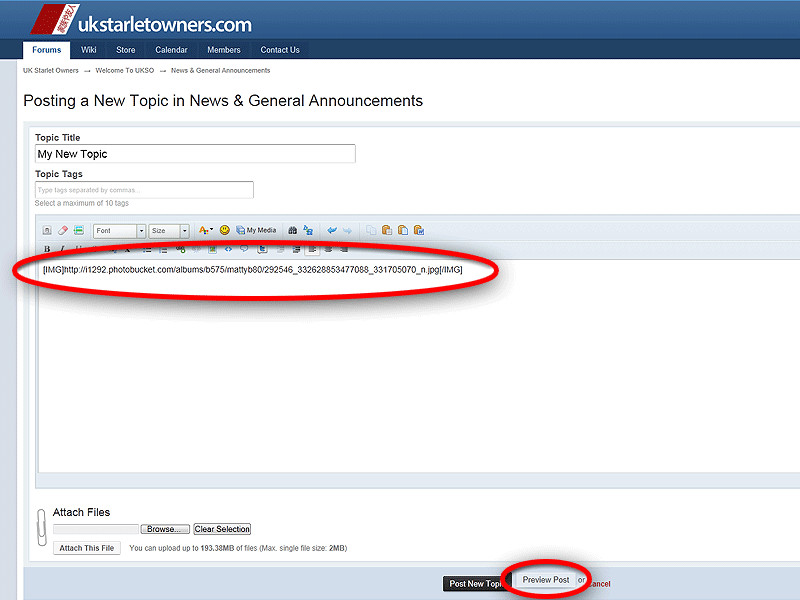Go to UK Starlet Owners breadcrumb
This screenshot has height=600, width=800.
[x=51, y=70]
